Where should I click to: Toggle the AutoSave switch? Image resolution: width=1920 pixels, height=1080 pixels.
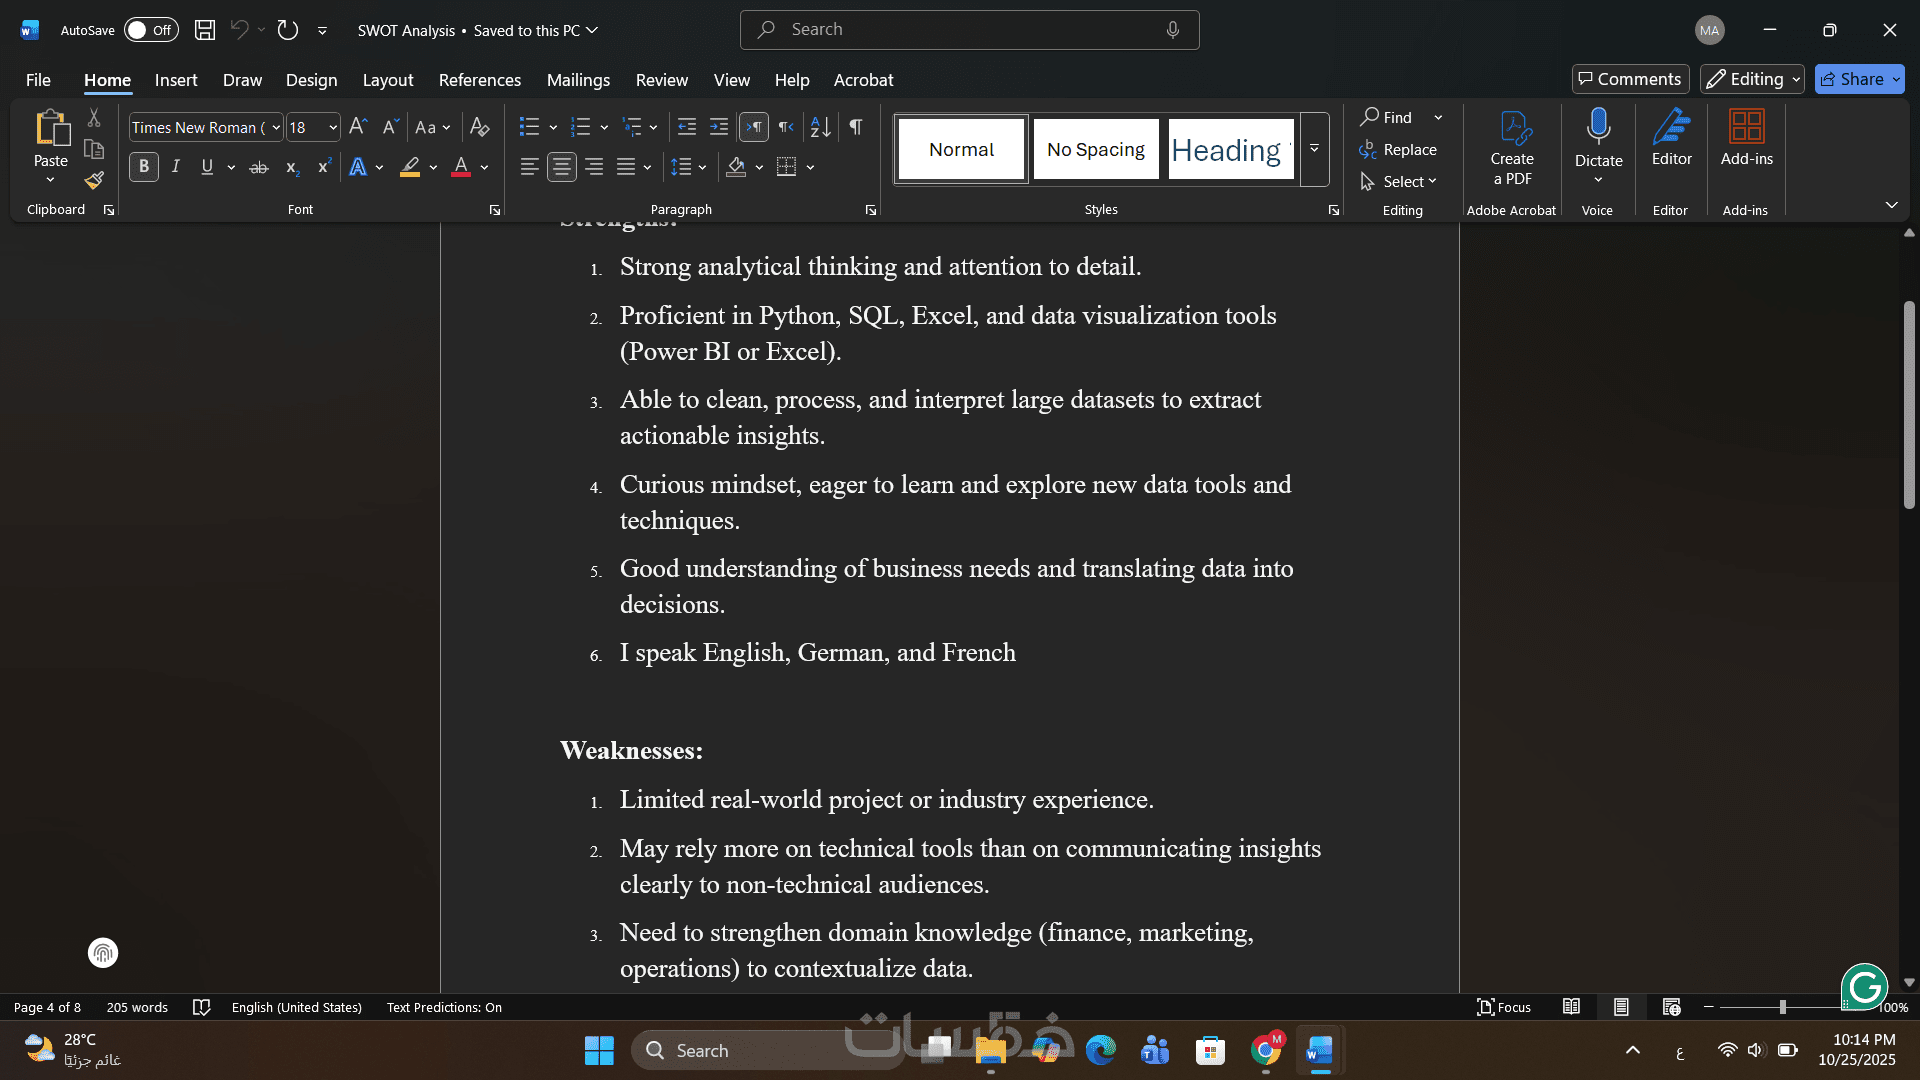pos(151,30)
